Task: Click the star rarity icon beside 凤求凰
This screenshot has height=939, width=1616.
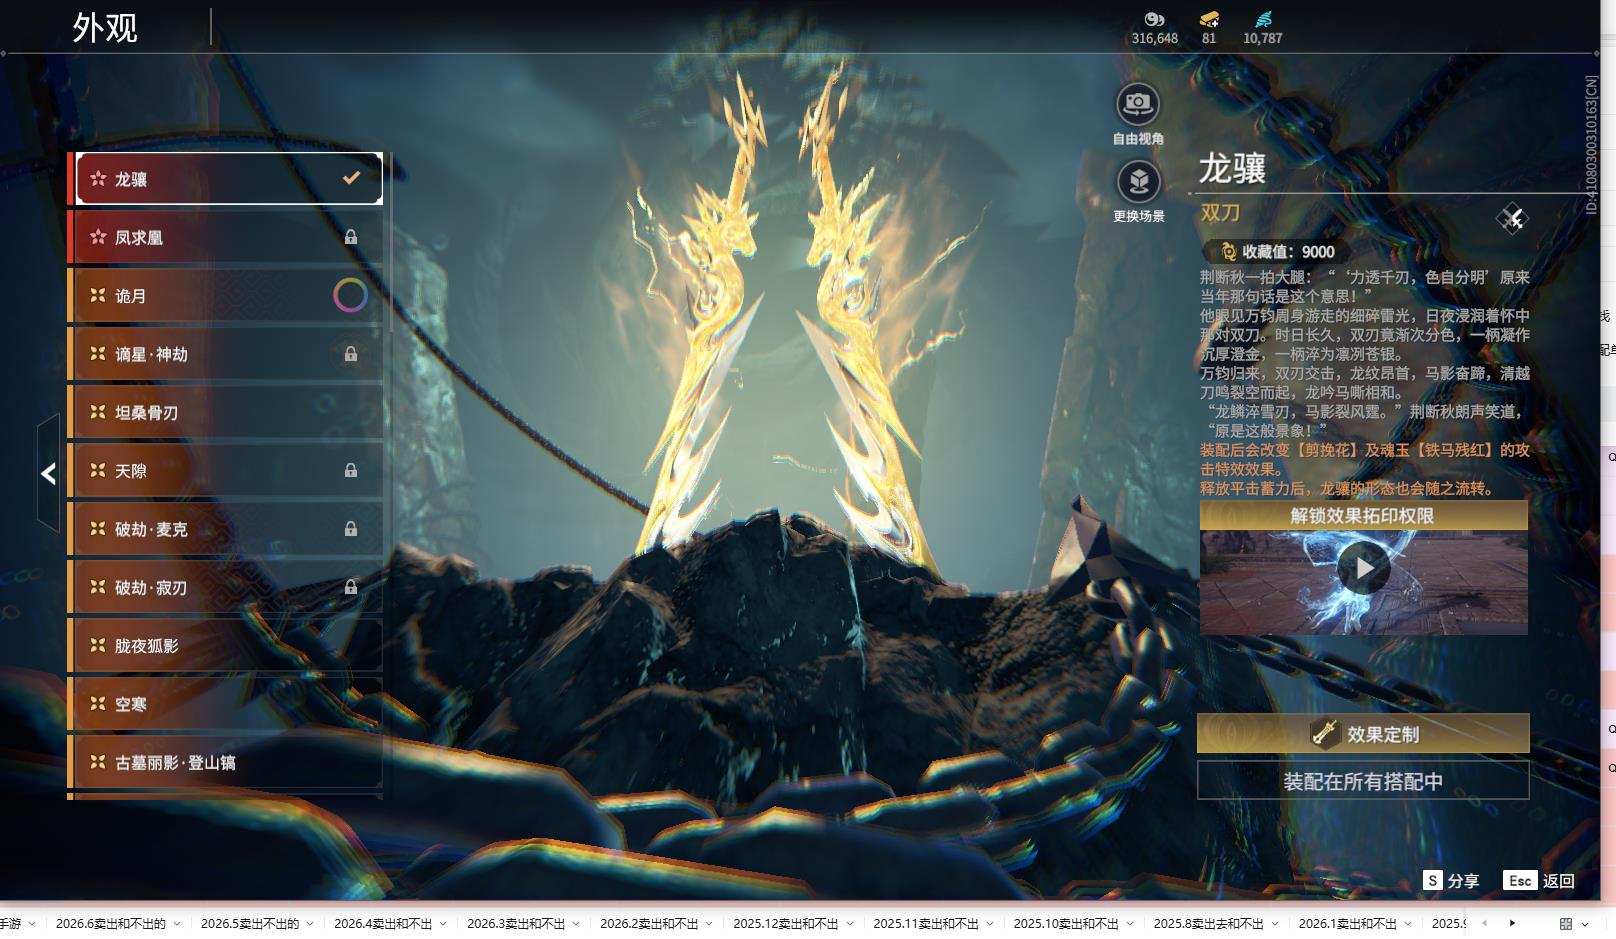Action: [98, 237]
